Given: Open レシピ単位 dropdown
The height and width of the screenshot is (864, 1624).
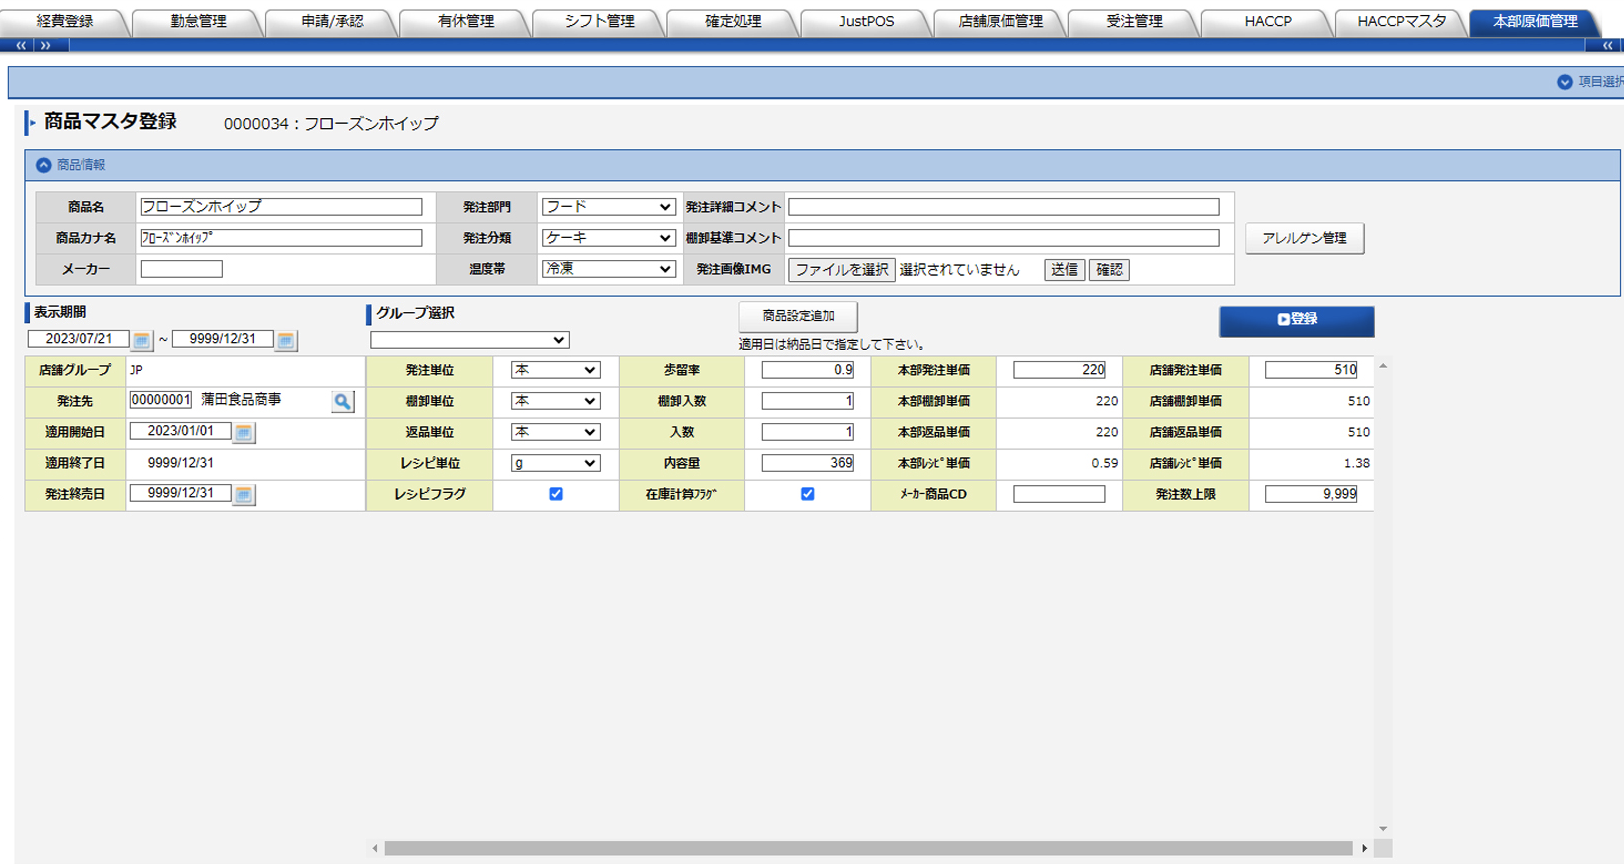Looking at the screenshot, I should [555, 463].
